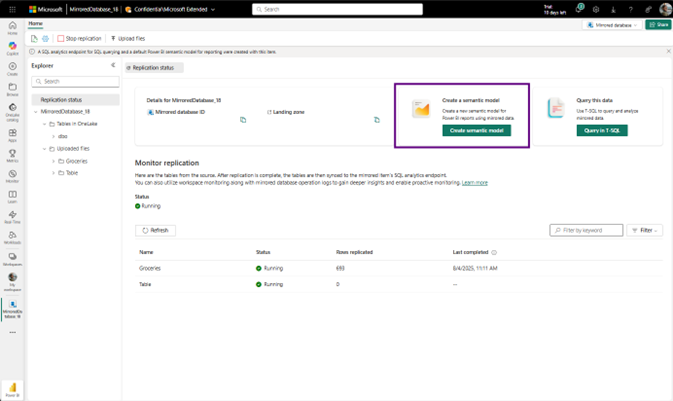Expand the Groceries folder in Explorer

pyautogui.click(x=54, y=161)
